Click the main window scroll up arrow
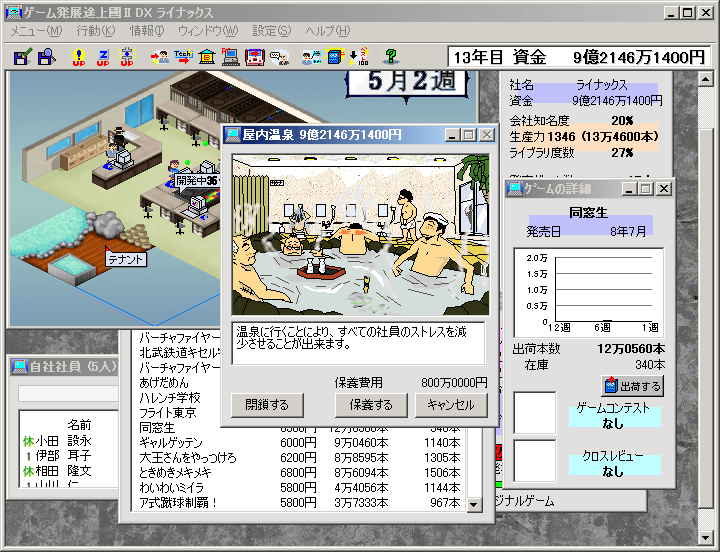This screenshot has width=720, height=552. click(x=706, y=79)
